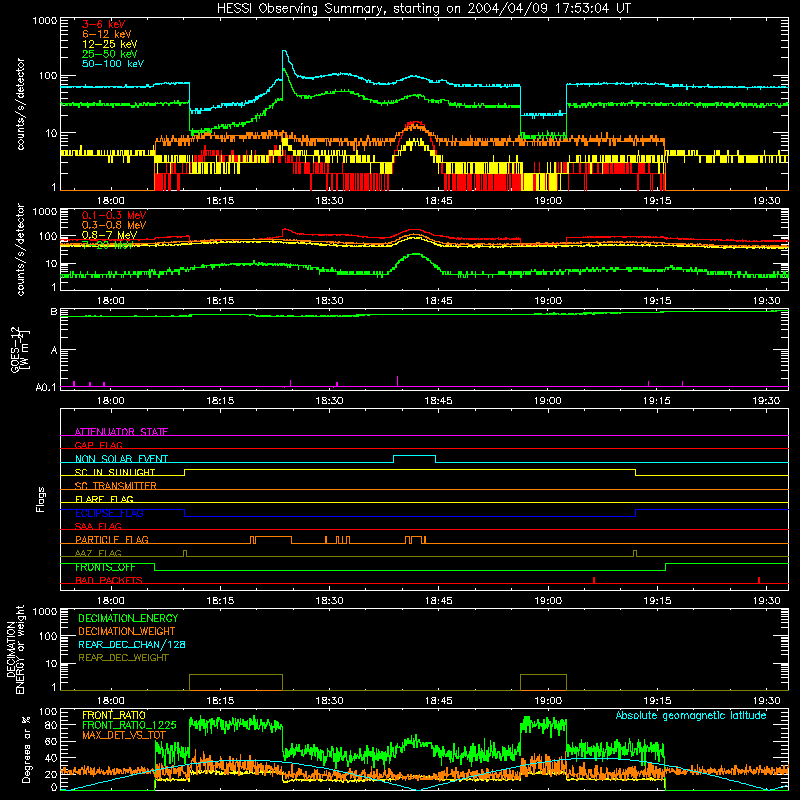Click the SC_IN_SUNLIGHT flag label

tap(115, 472)
